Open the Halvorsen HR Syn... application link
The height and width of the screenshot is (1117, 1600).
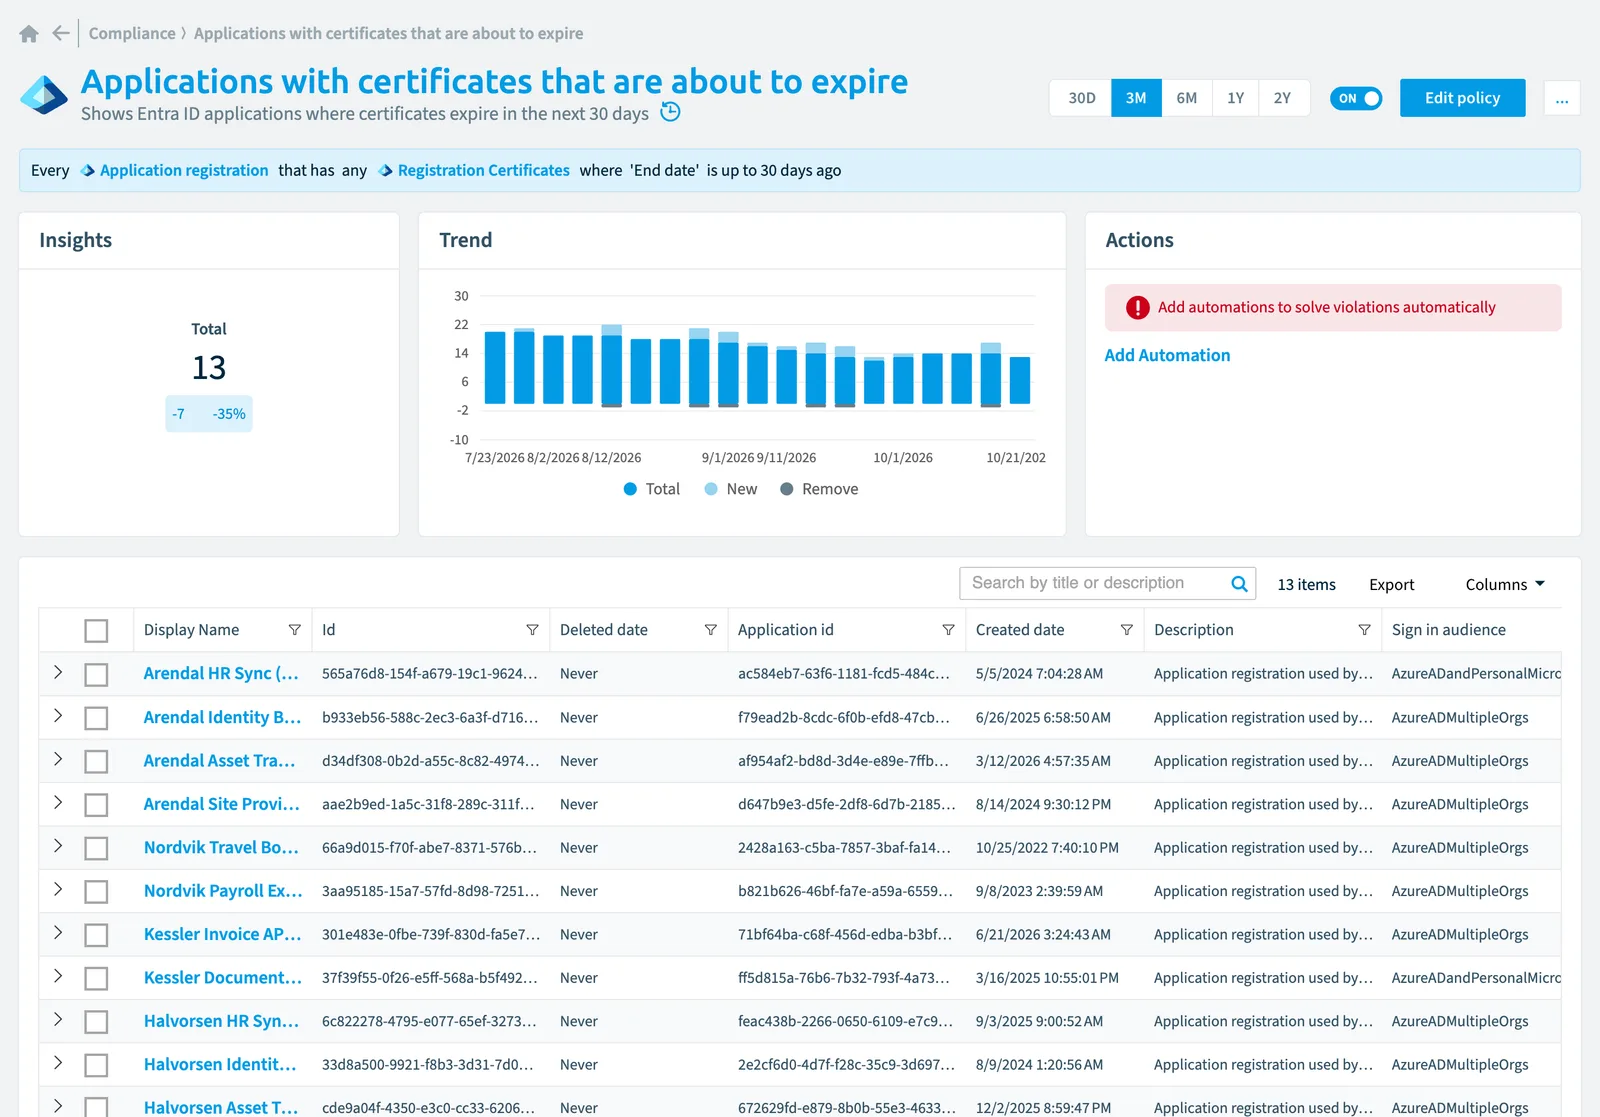tap(221, 1021)
